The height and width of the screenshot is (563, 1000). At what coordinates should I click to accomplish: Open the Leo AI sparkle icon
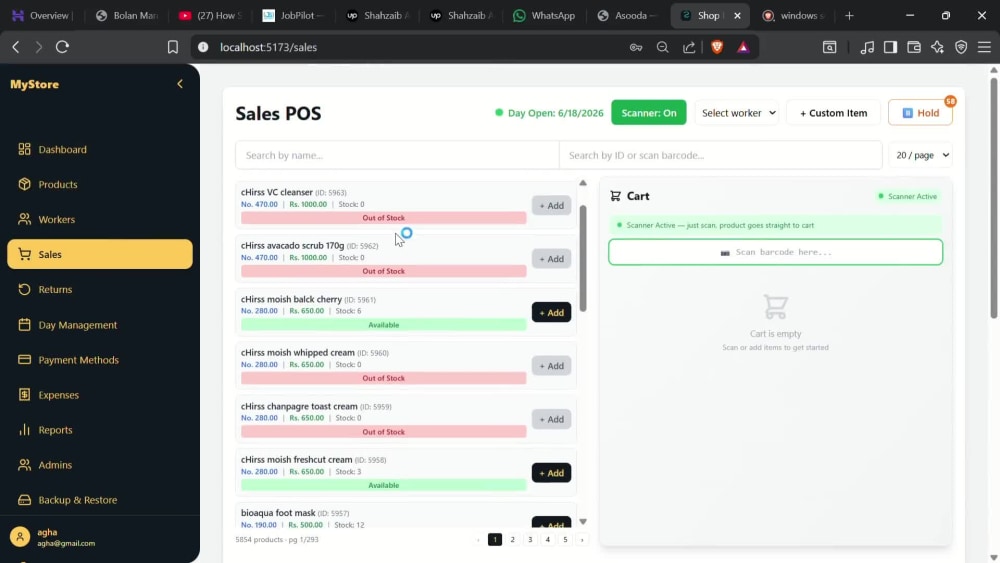coord(938,47)
